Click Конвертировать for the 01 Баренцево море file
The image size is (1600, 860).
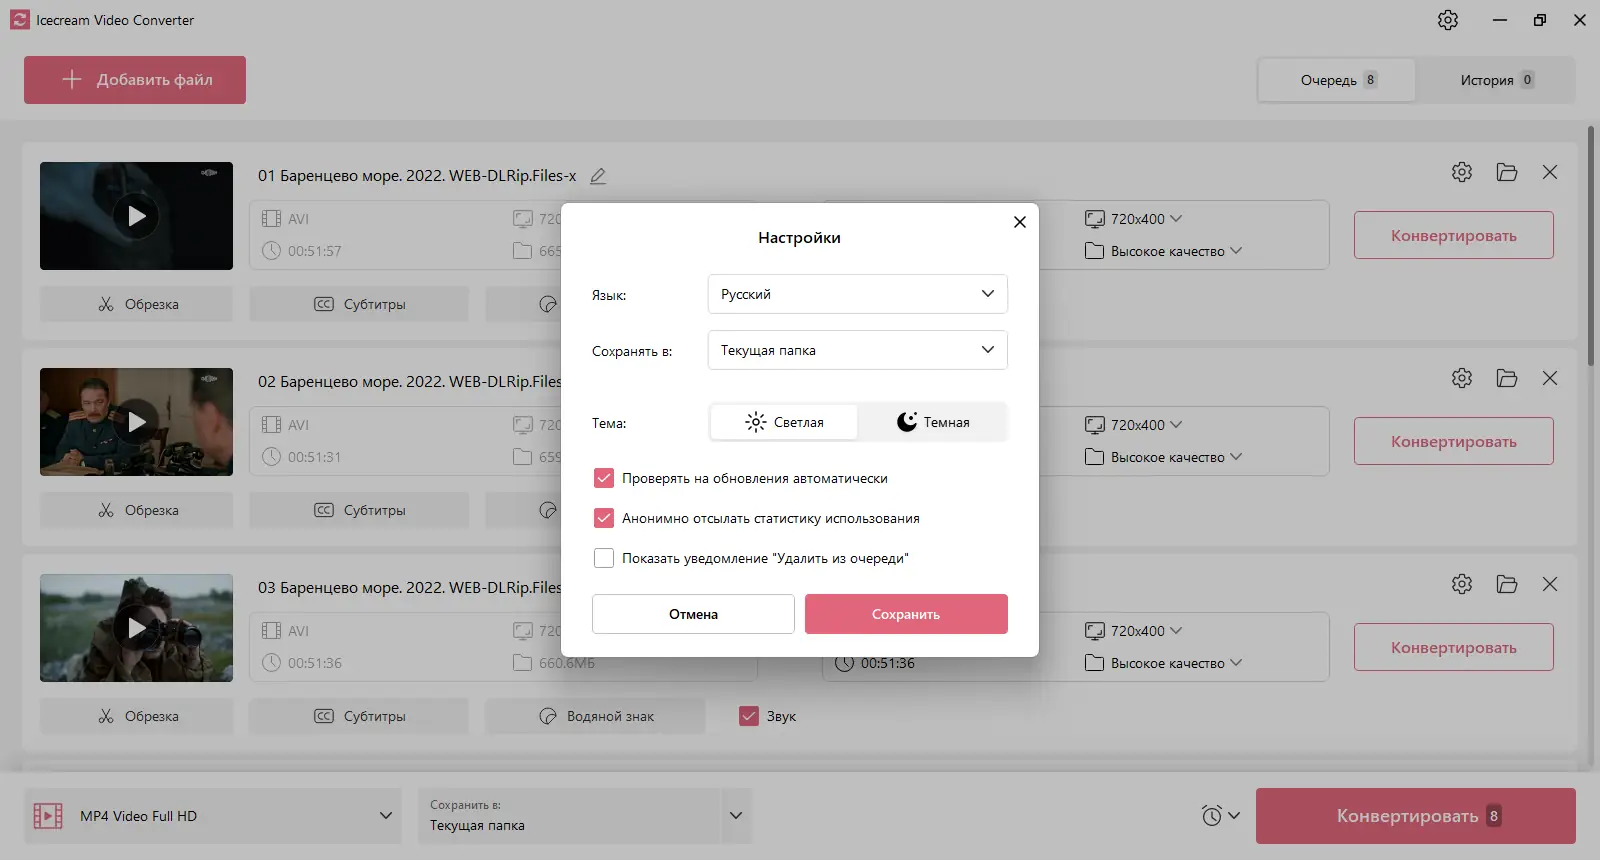coord(1454,235)
